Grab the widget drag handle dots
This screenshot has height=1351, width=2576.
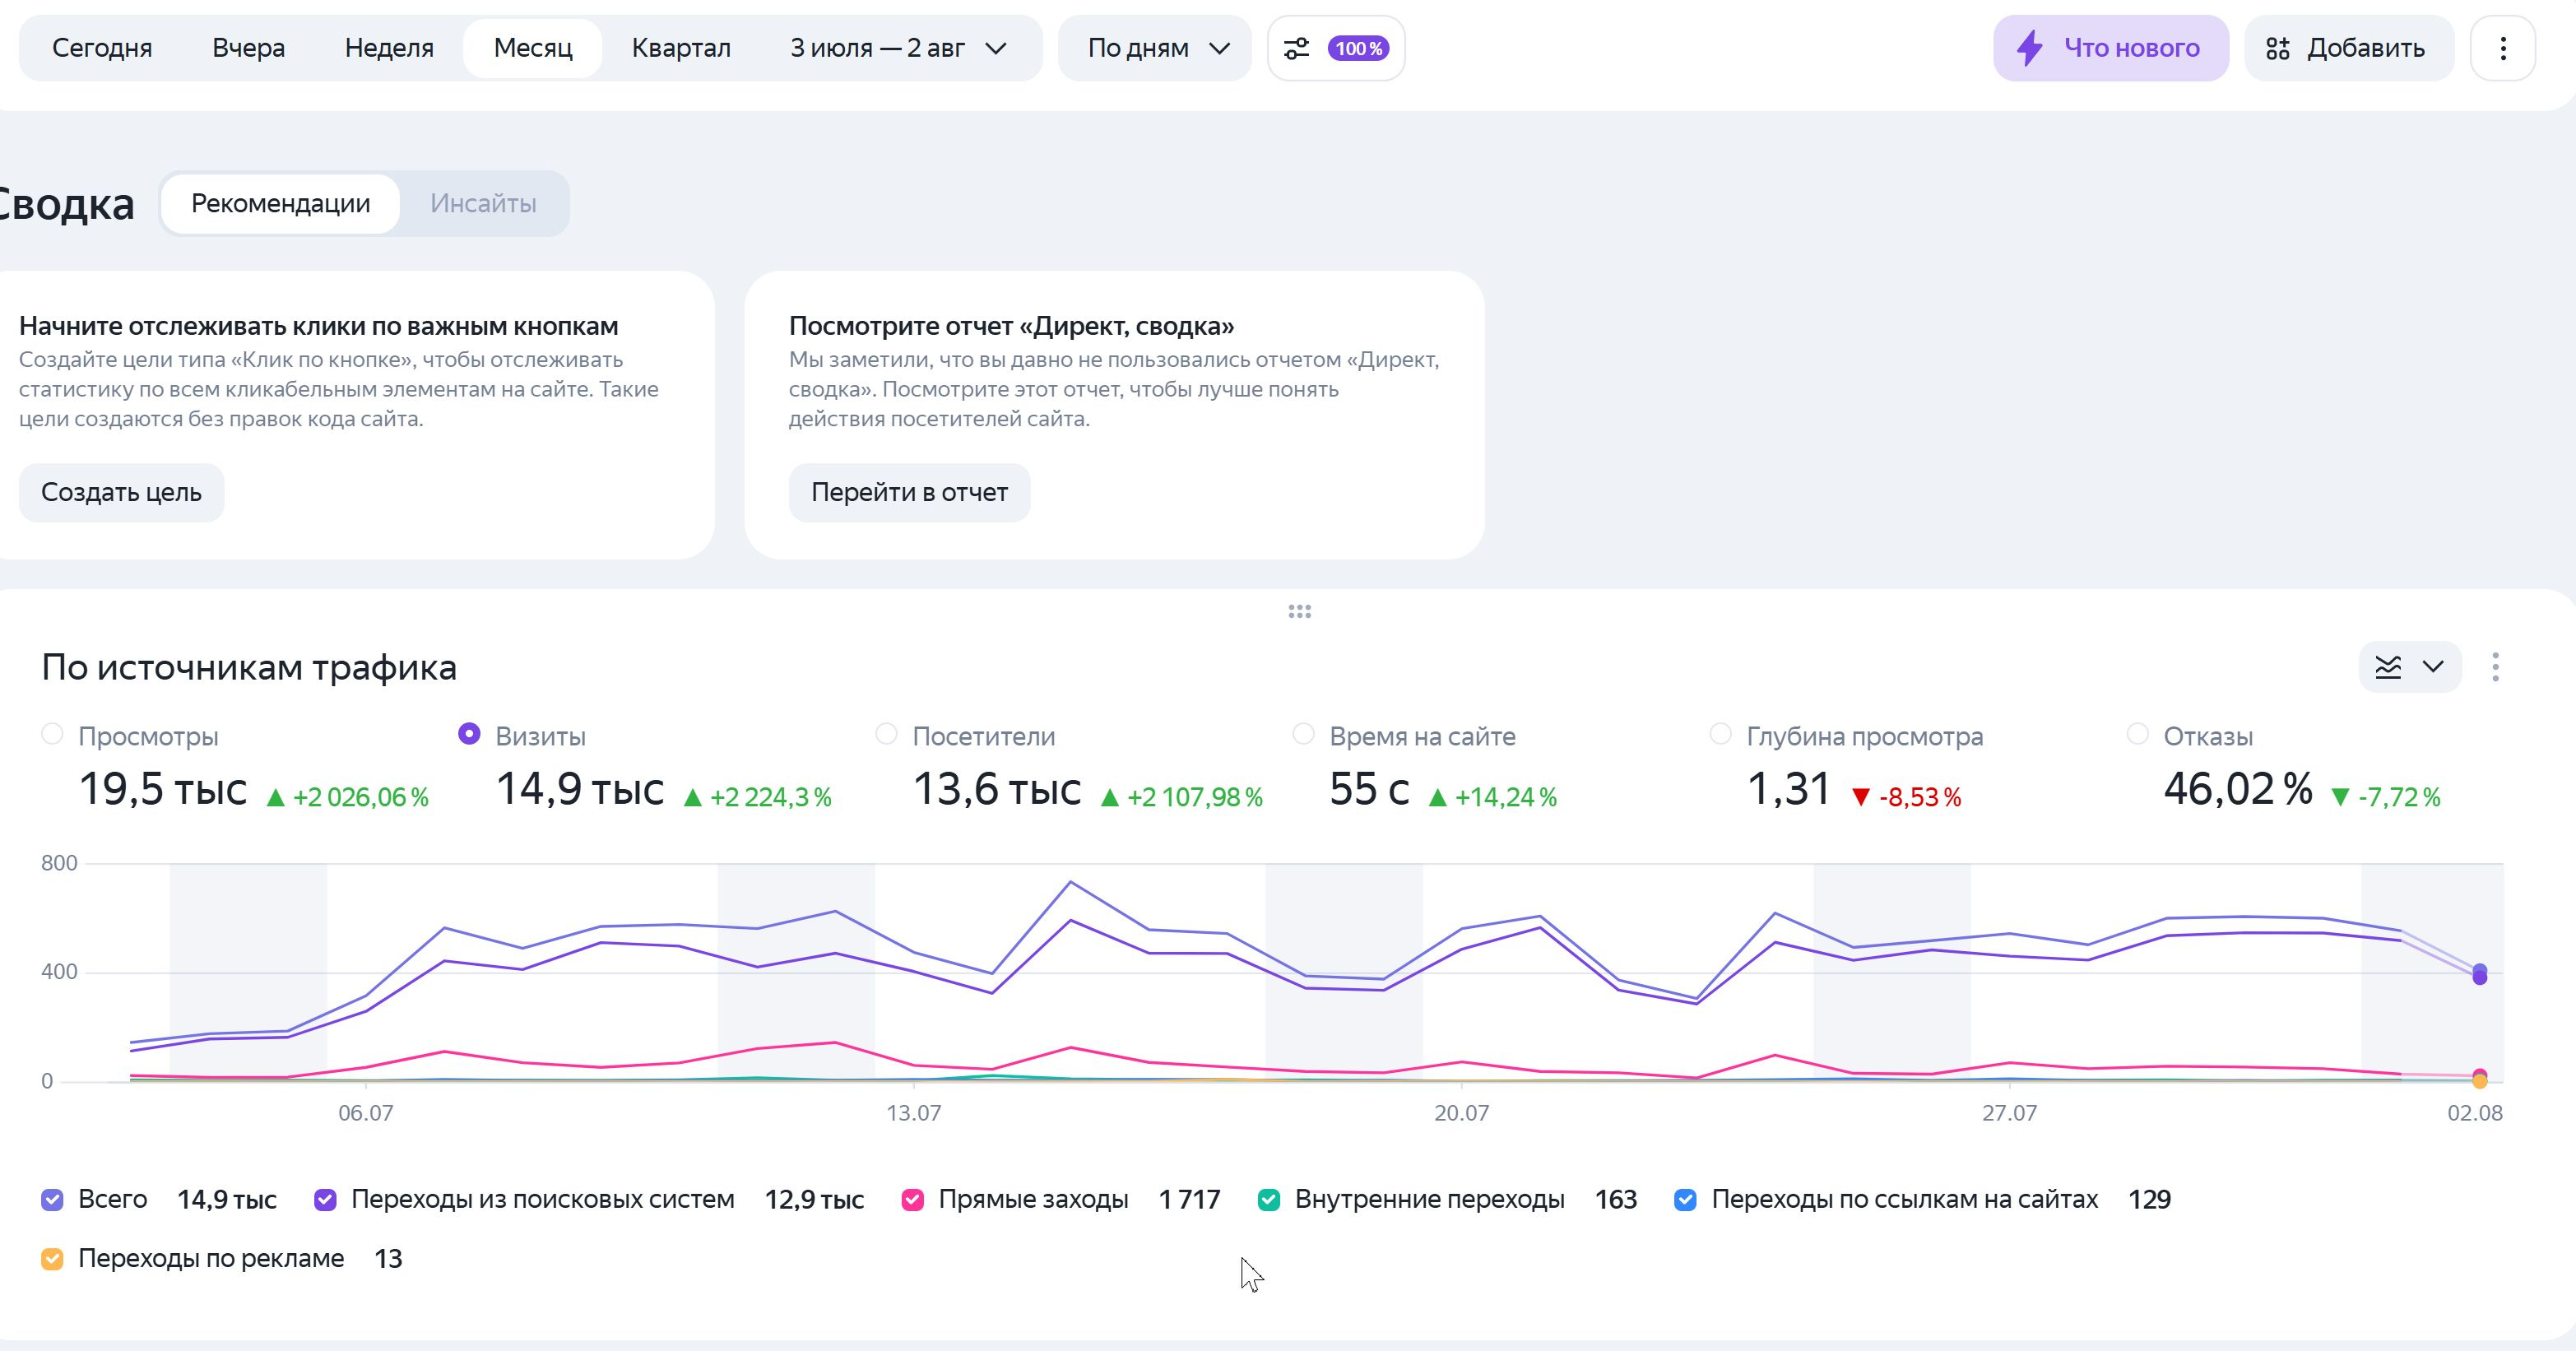pos(1299,611)
